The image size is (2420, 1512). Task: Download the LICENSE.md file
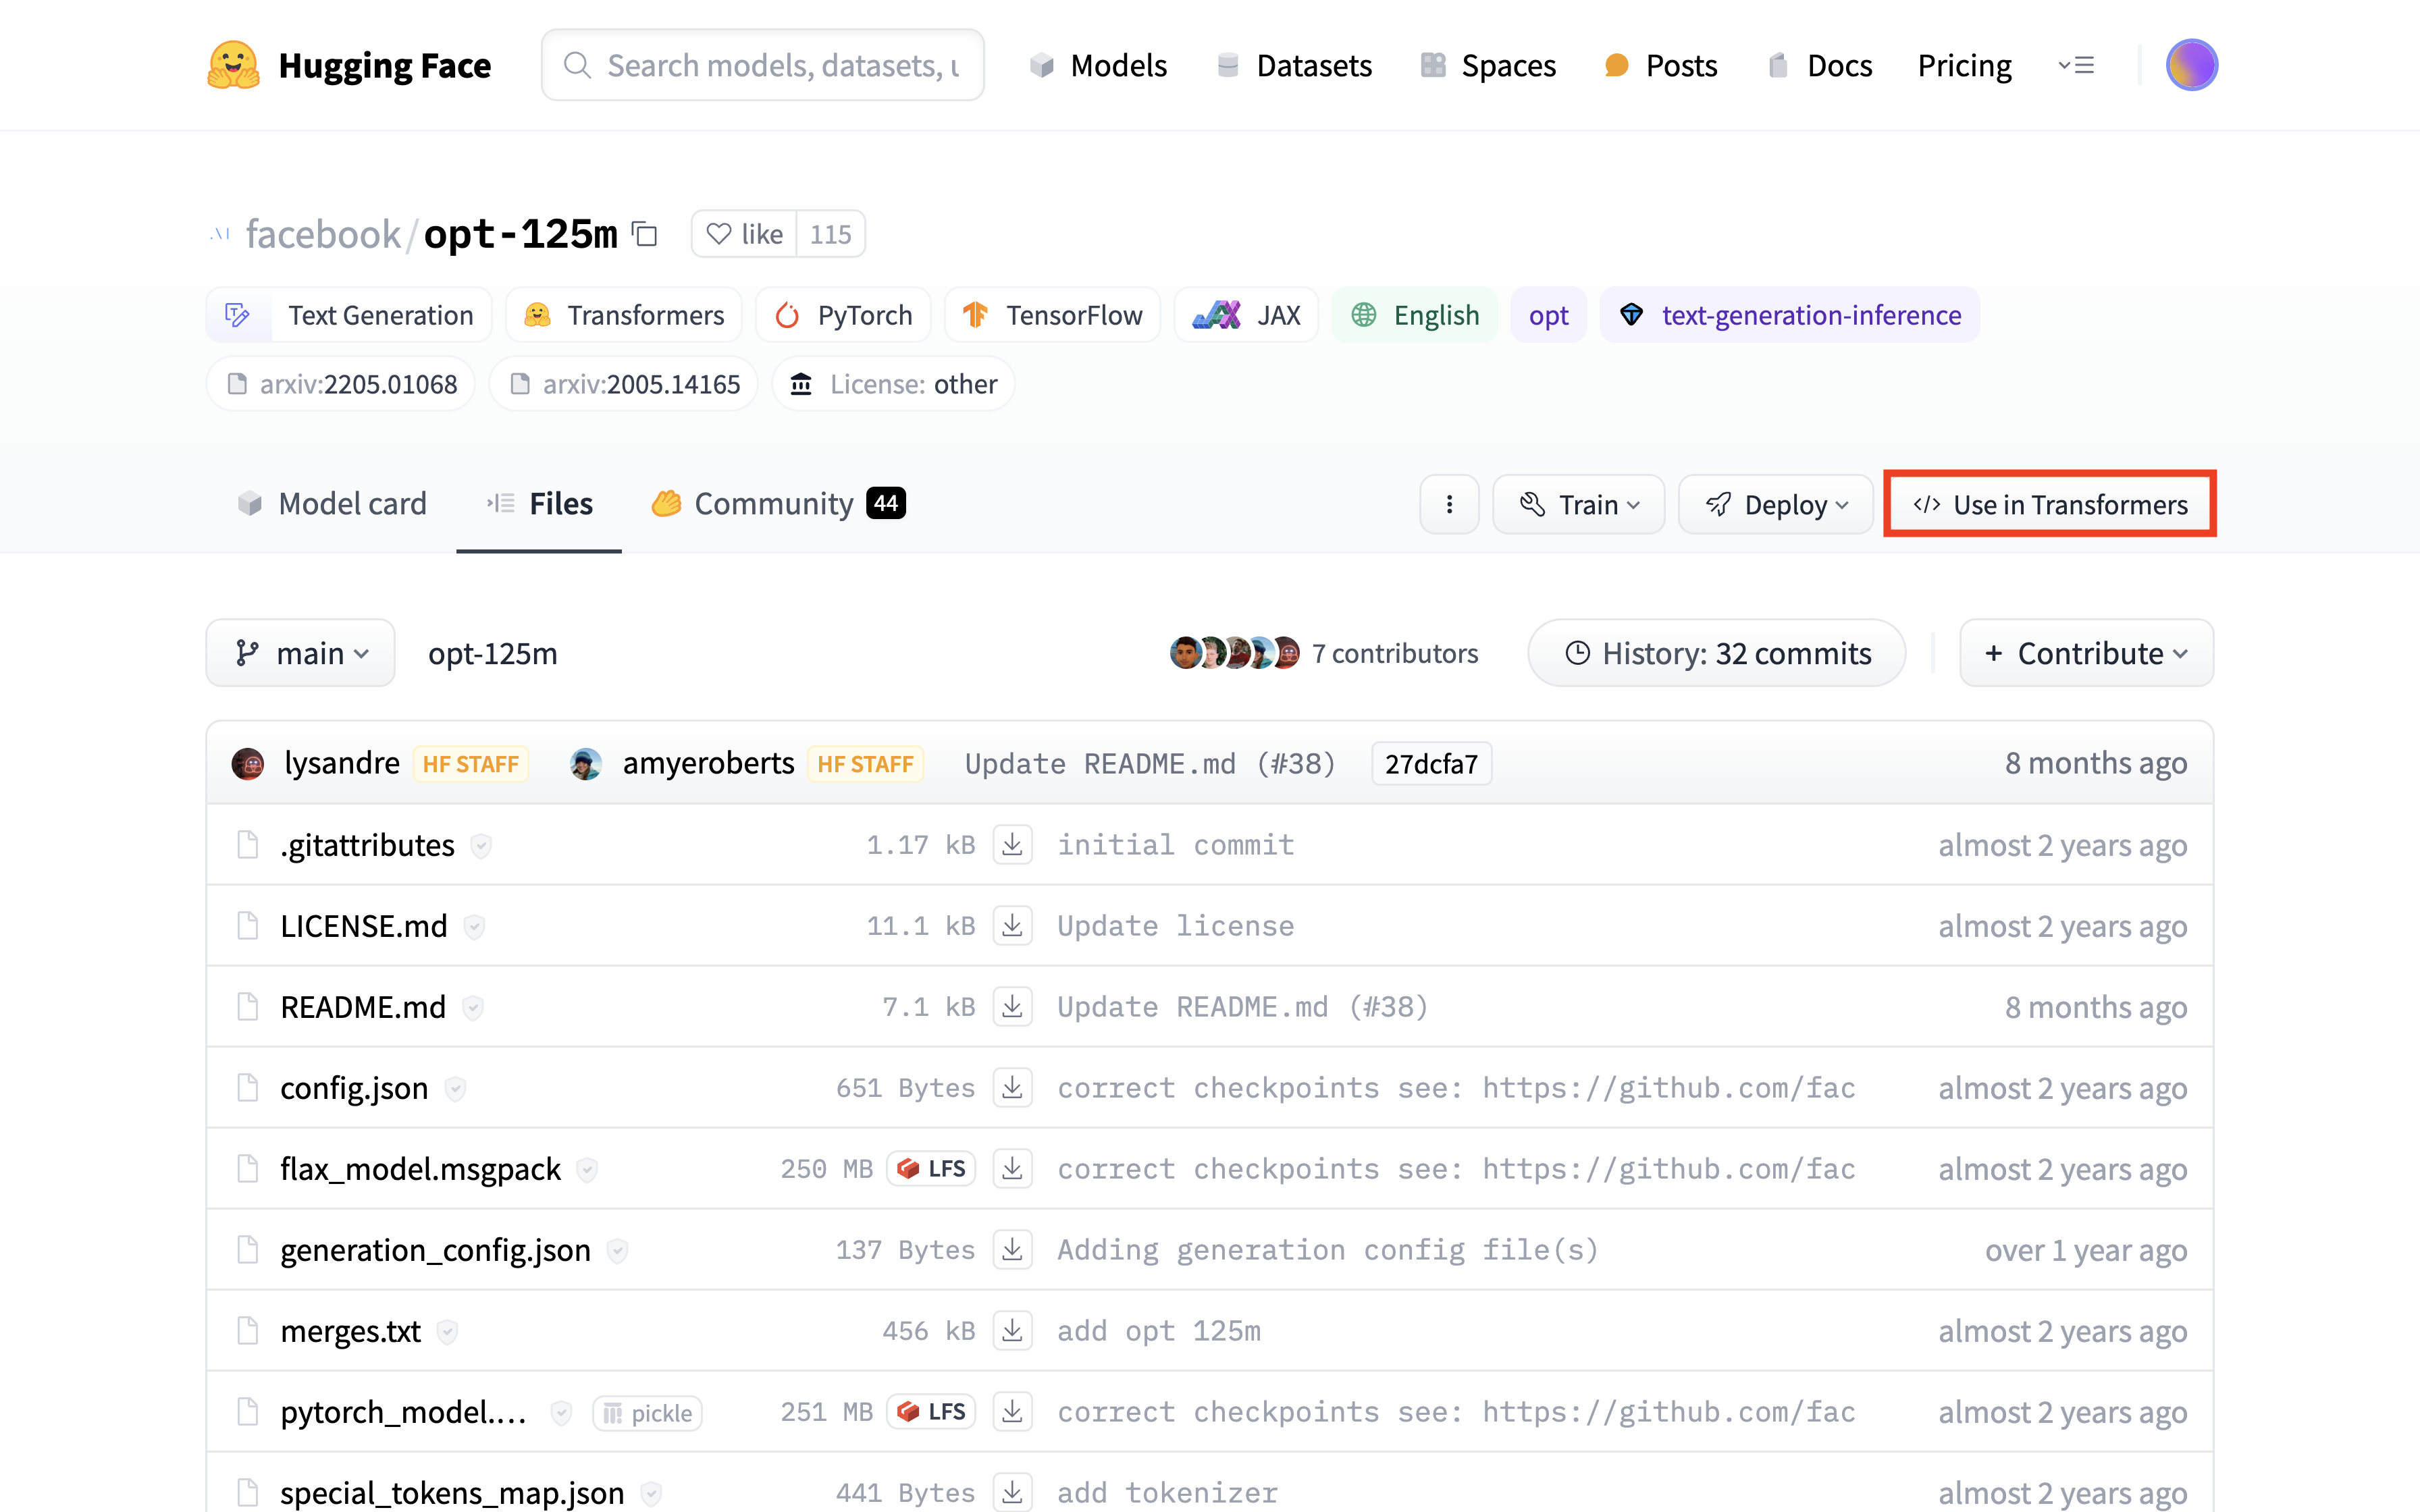click(x=1012, y=926)
